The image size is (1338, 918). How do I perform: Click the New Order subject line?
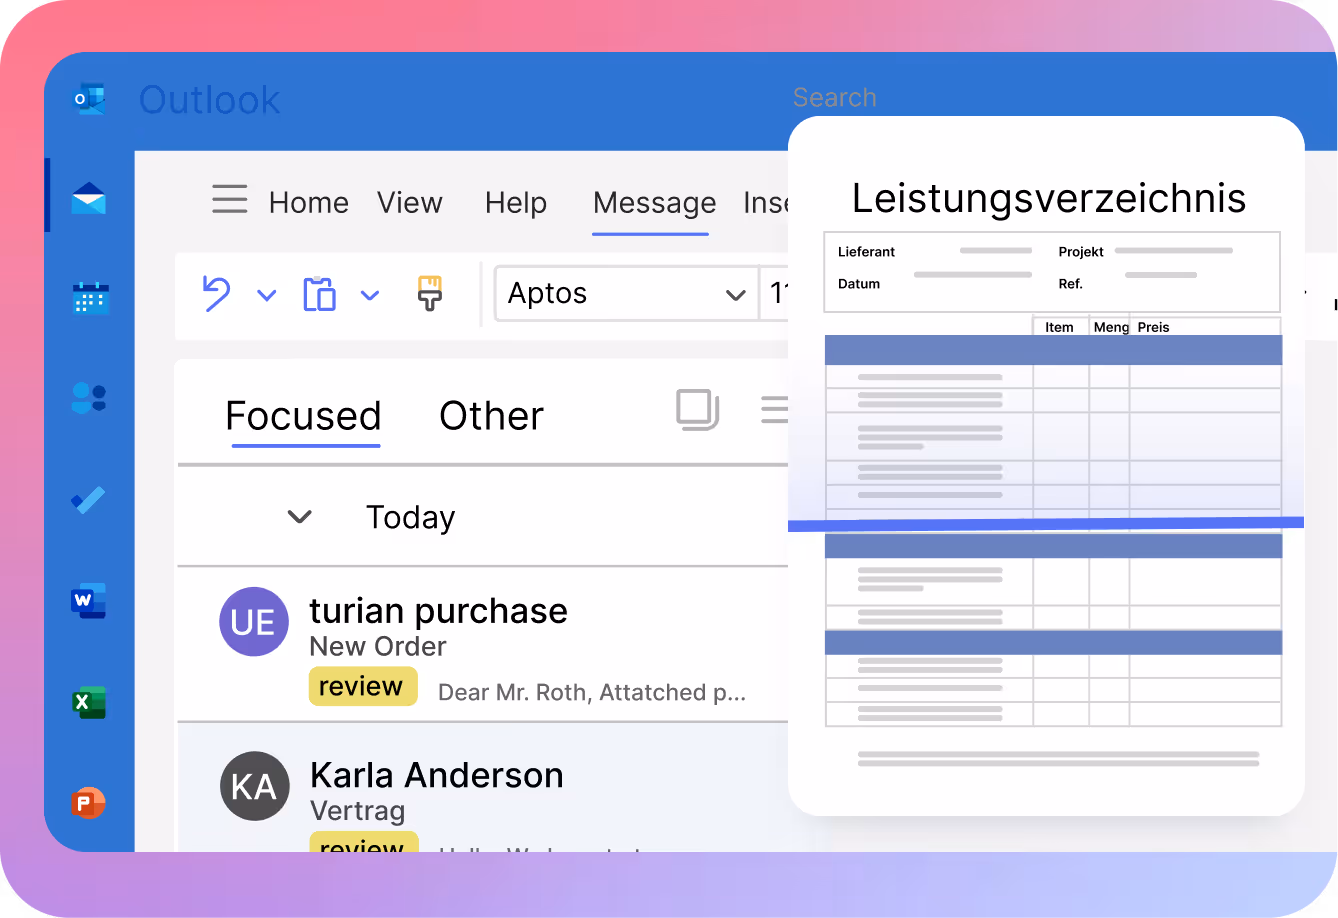pos(378,647)
